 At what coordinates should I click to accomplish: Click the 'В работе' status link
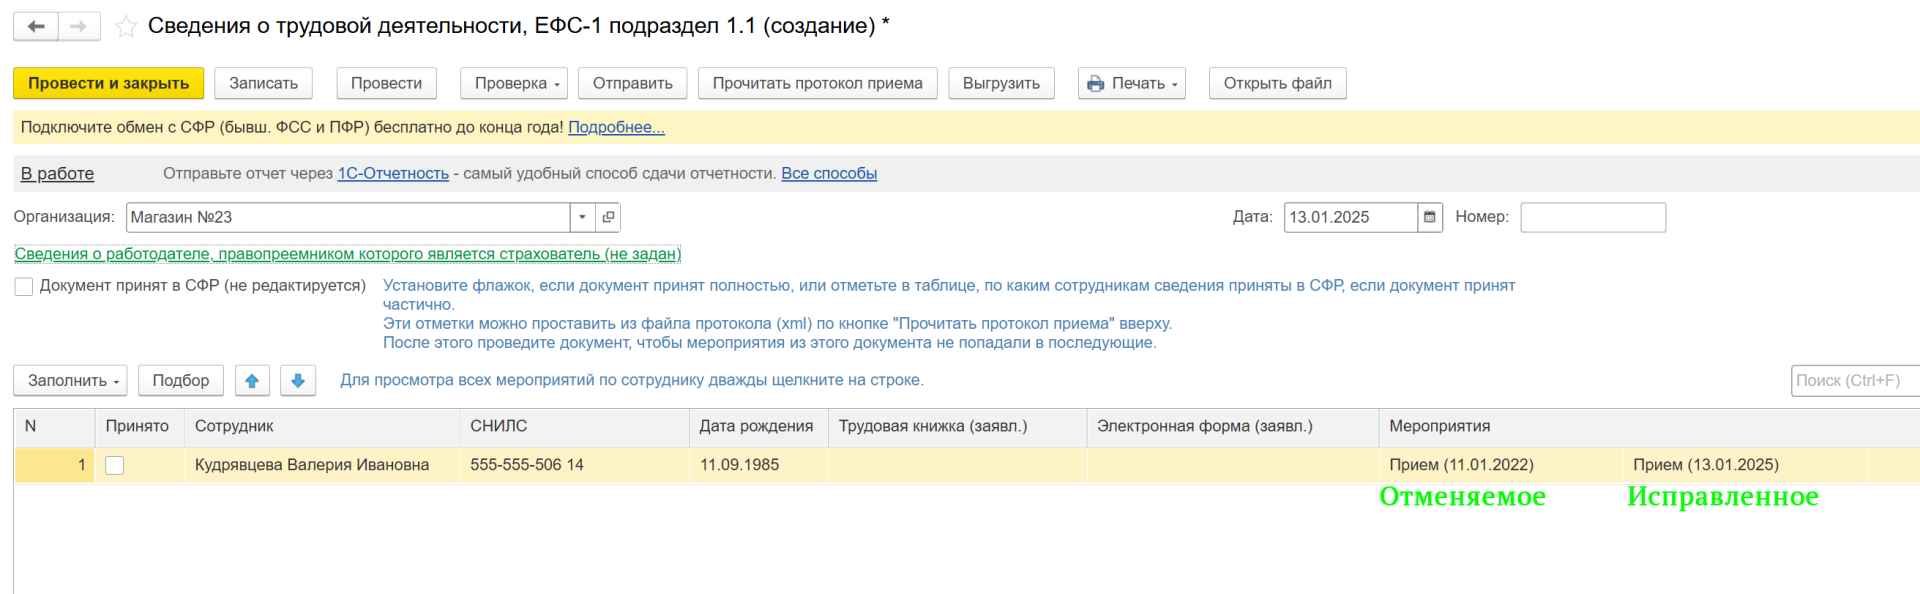tap(57, 173)
